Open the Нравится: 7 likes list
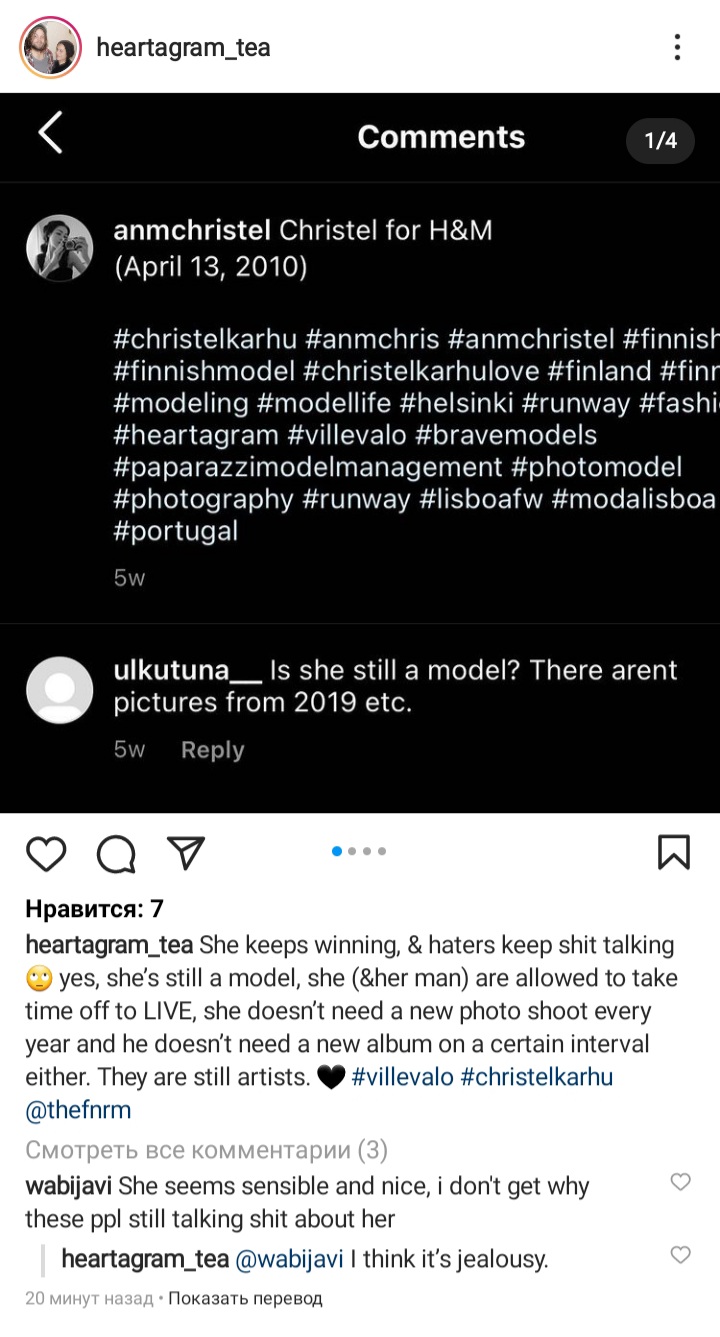720x1337 pixels. click(x=94, y=909)
